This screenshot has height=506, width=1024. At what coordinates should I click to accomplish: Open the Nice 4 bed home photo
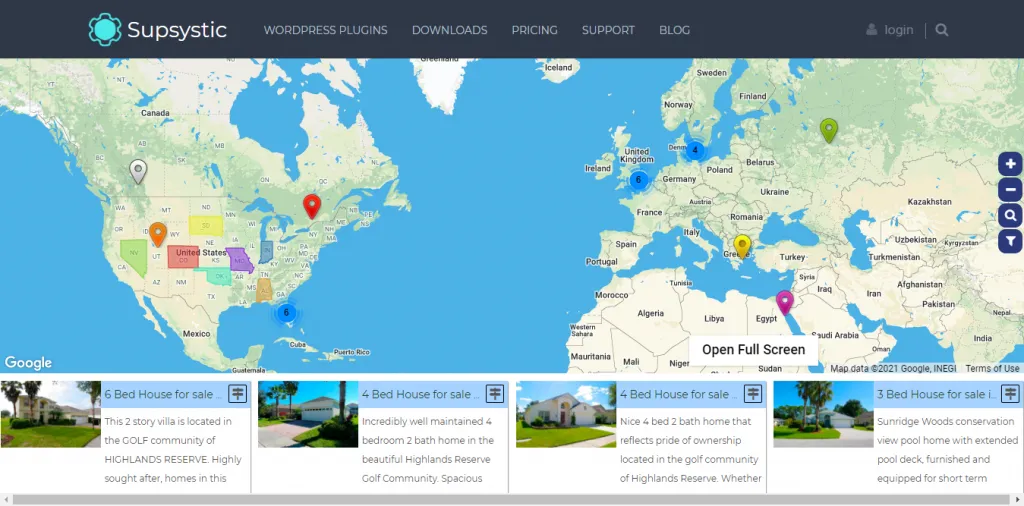(x=566, y=414)
